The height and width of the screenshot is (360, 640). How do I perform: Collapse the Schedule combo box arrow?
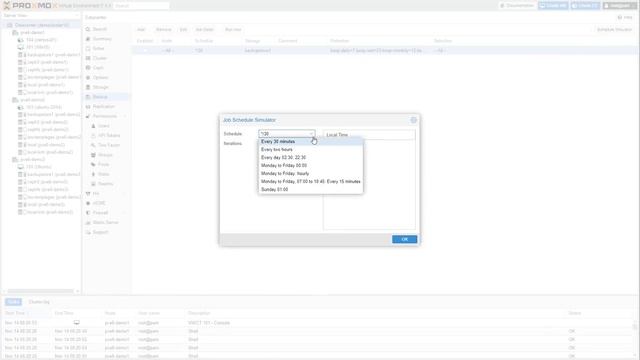(311, 134)
